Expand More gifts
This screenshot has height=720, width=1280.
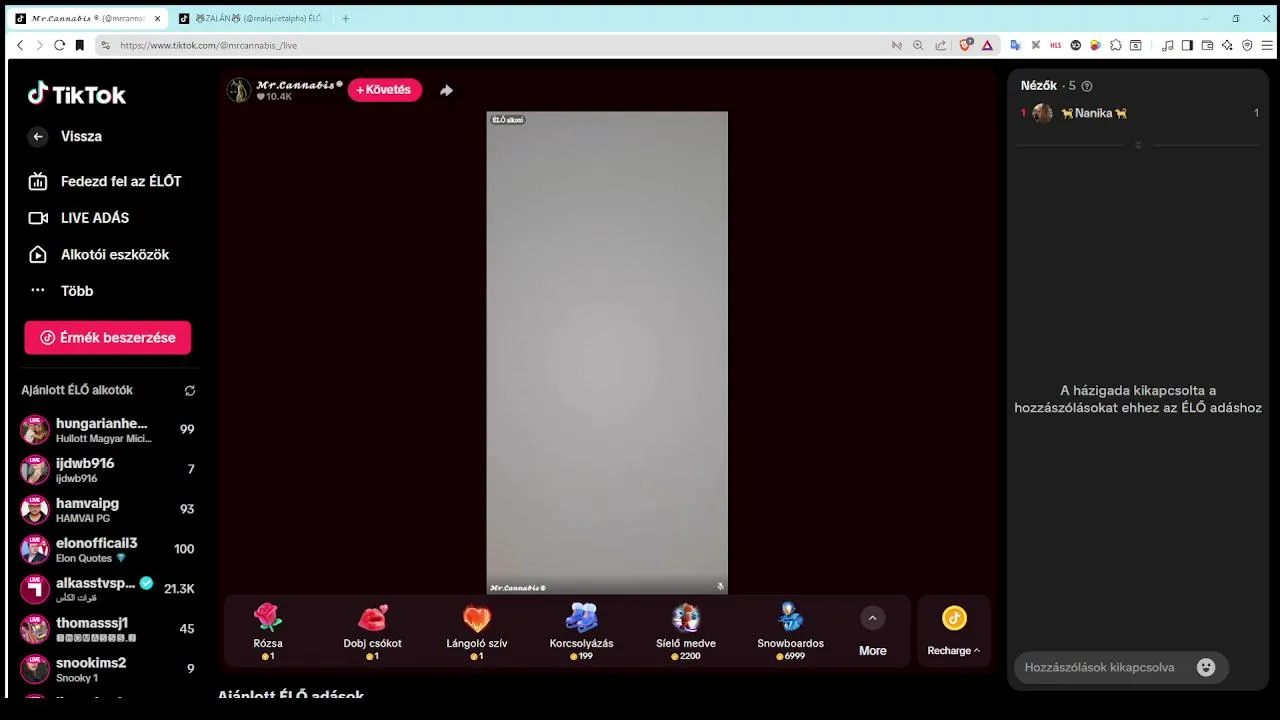[872, 632]
